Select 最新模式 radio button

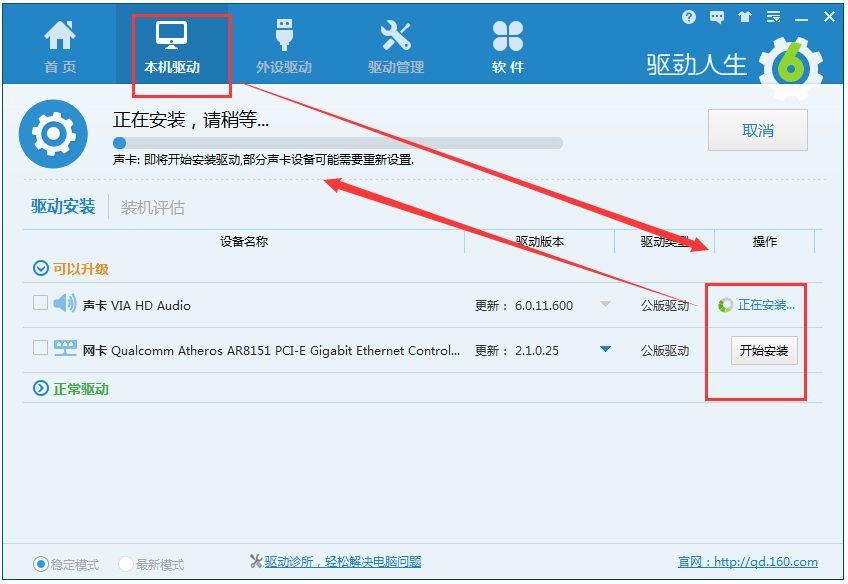pyautogui.click(x=125, y=564)
